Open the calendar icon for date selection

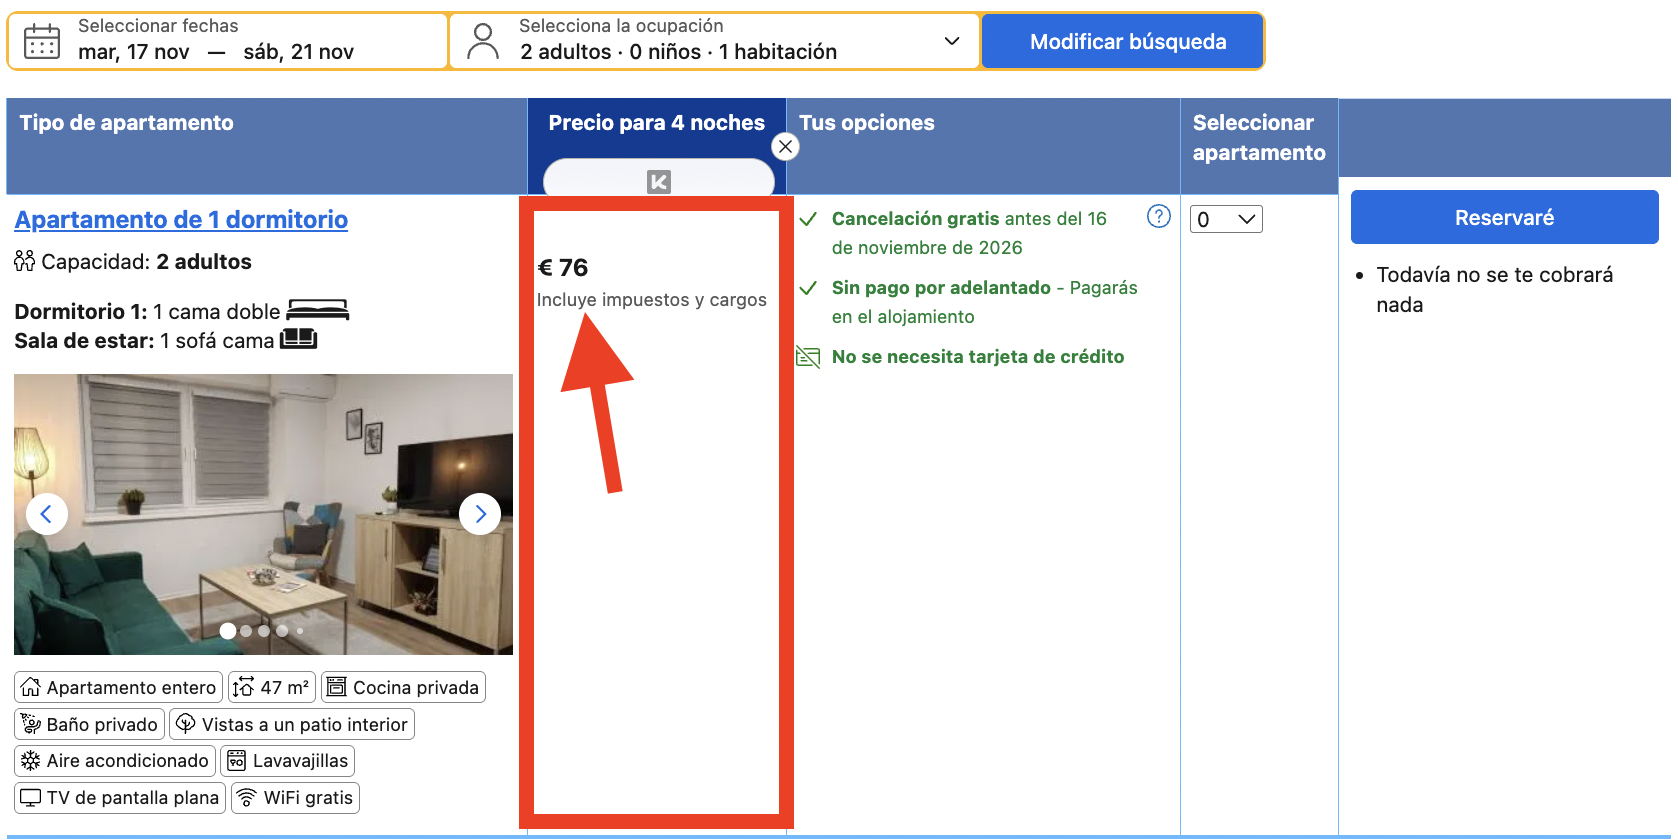(42, 41)
